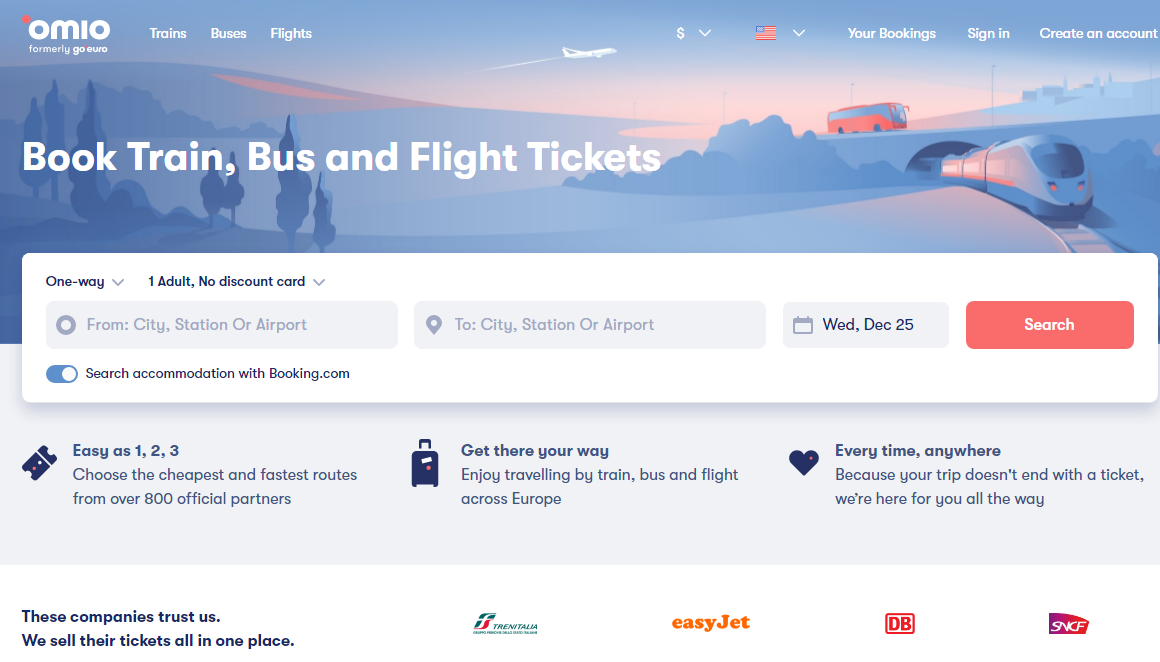Click the easyJet partner logo

click(x=710, y=623)
